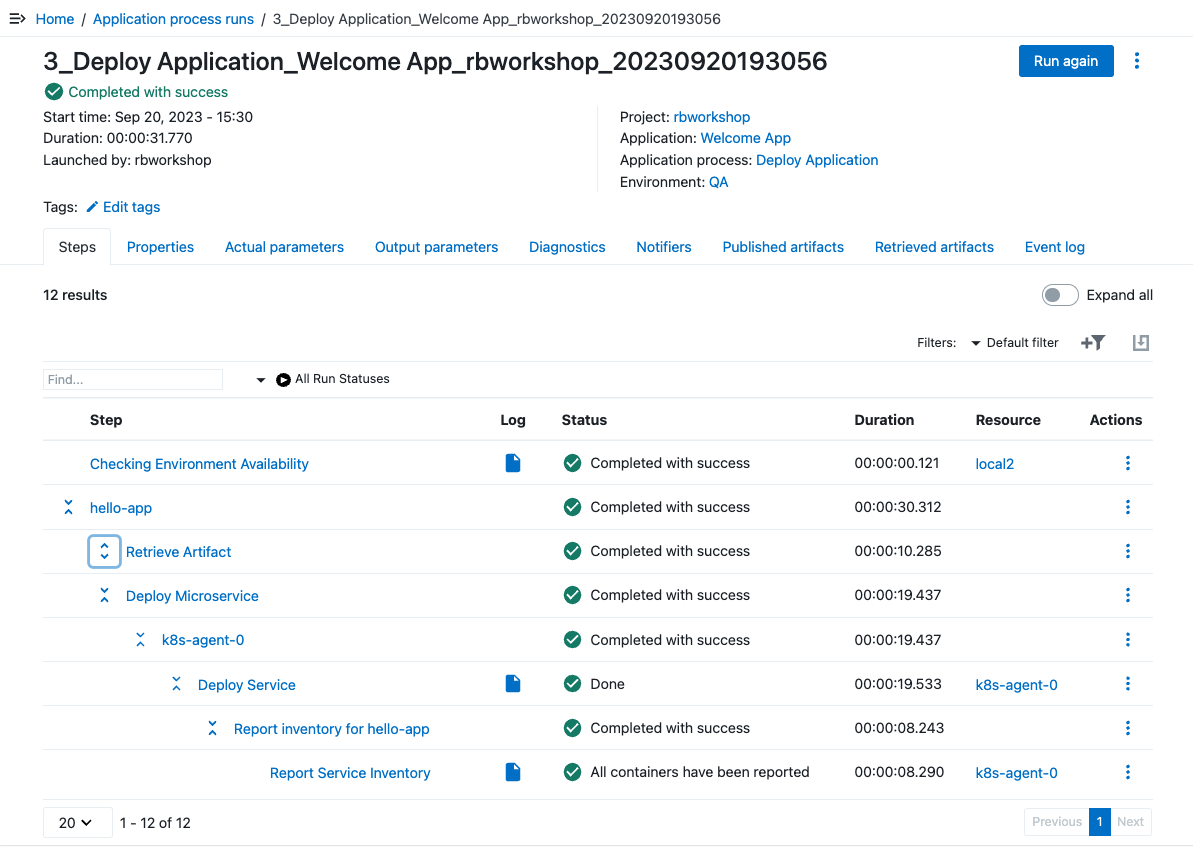Click the export results download icon
The height and width of the screenshot is (847, 1193).
tap(1140, 343)
